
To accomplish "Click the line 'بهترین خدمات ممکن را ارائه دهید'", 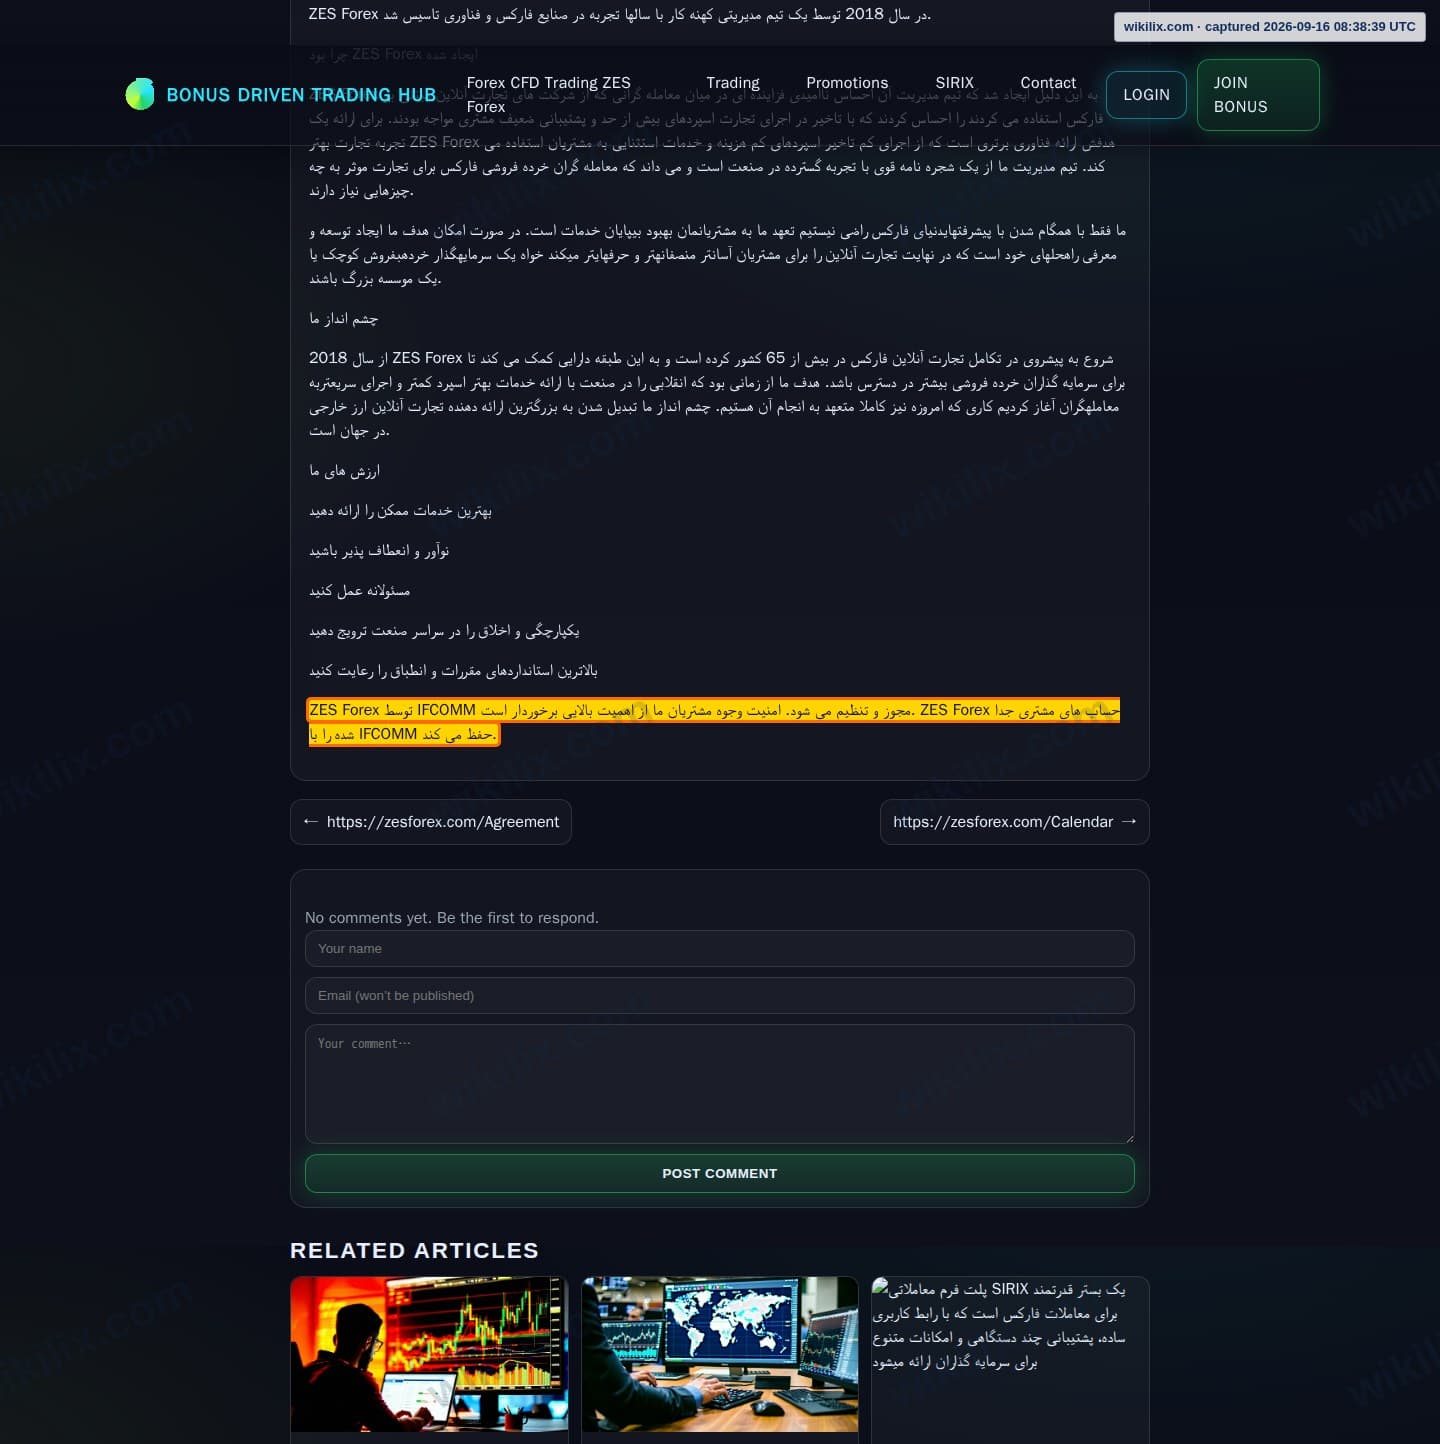I will [401, 511].
